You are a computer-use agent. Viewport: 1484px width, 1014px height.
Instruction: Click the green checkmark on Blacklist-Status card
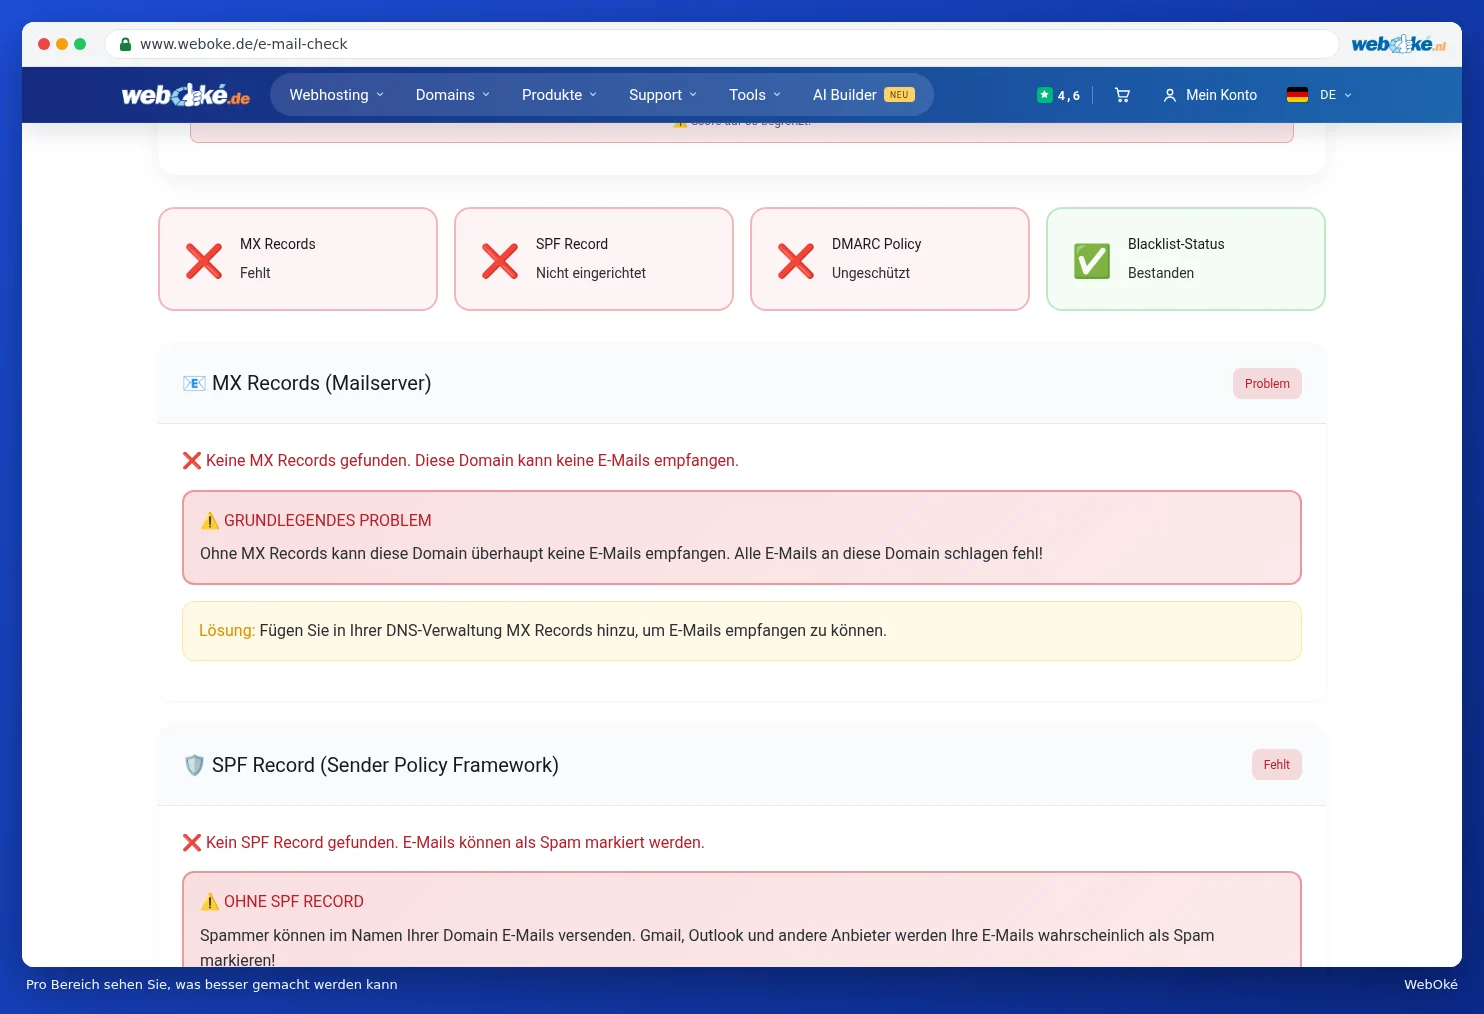(1092, 261)
